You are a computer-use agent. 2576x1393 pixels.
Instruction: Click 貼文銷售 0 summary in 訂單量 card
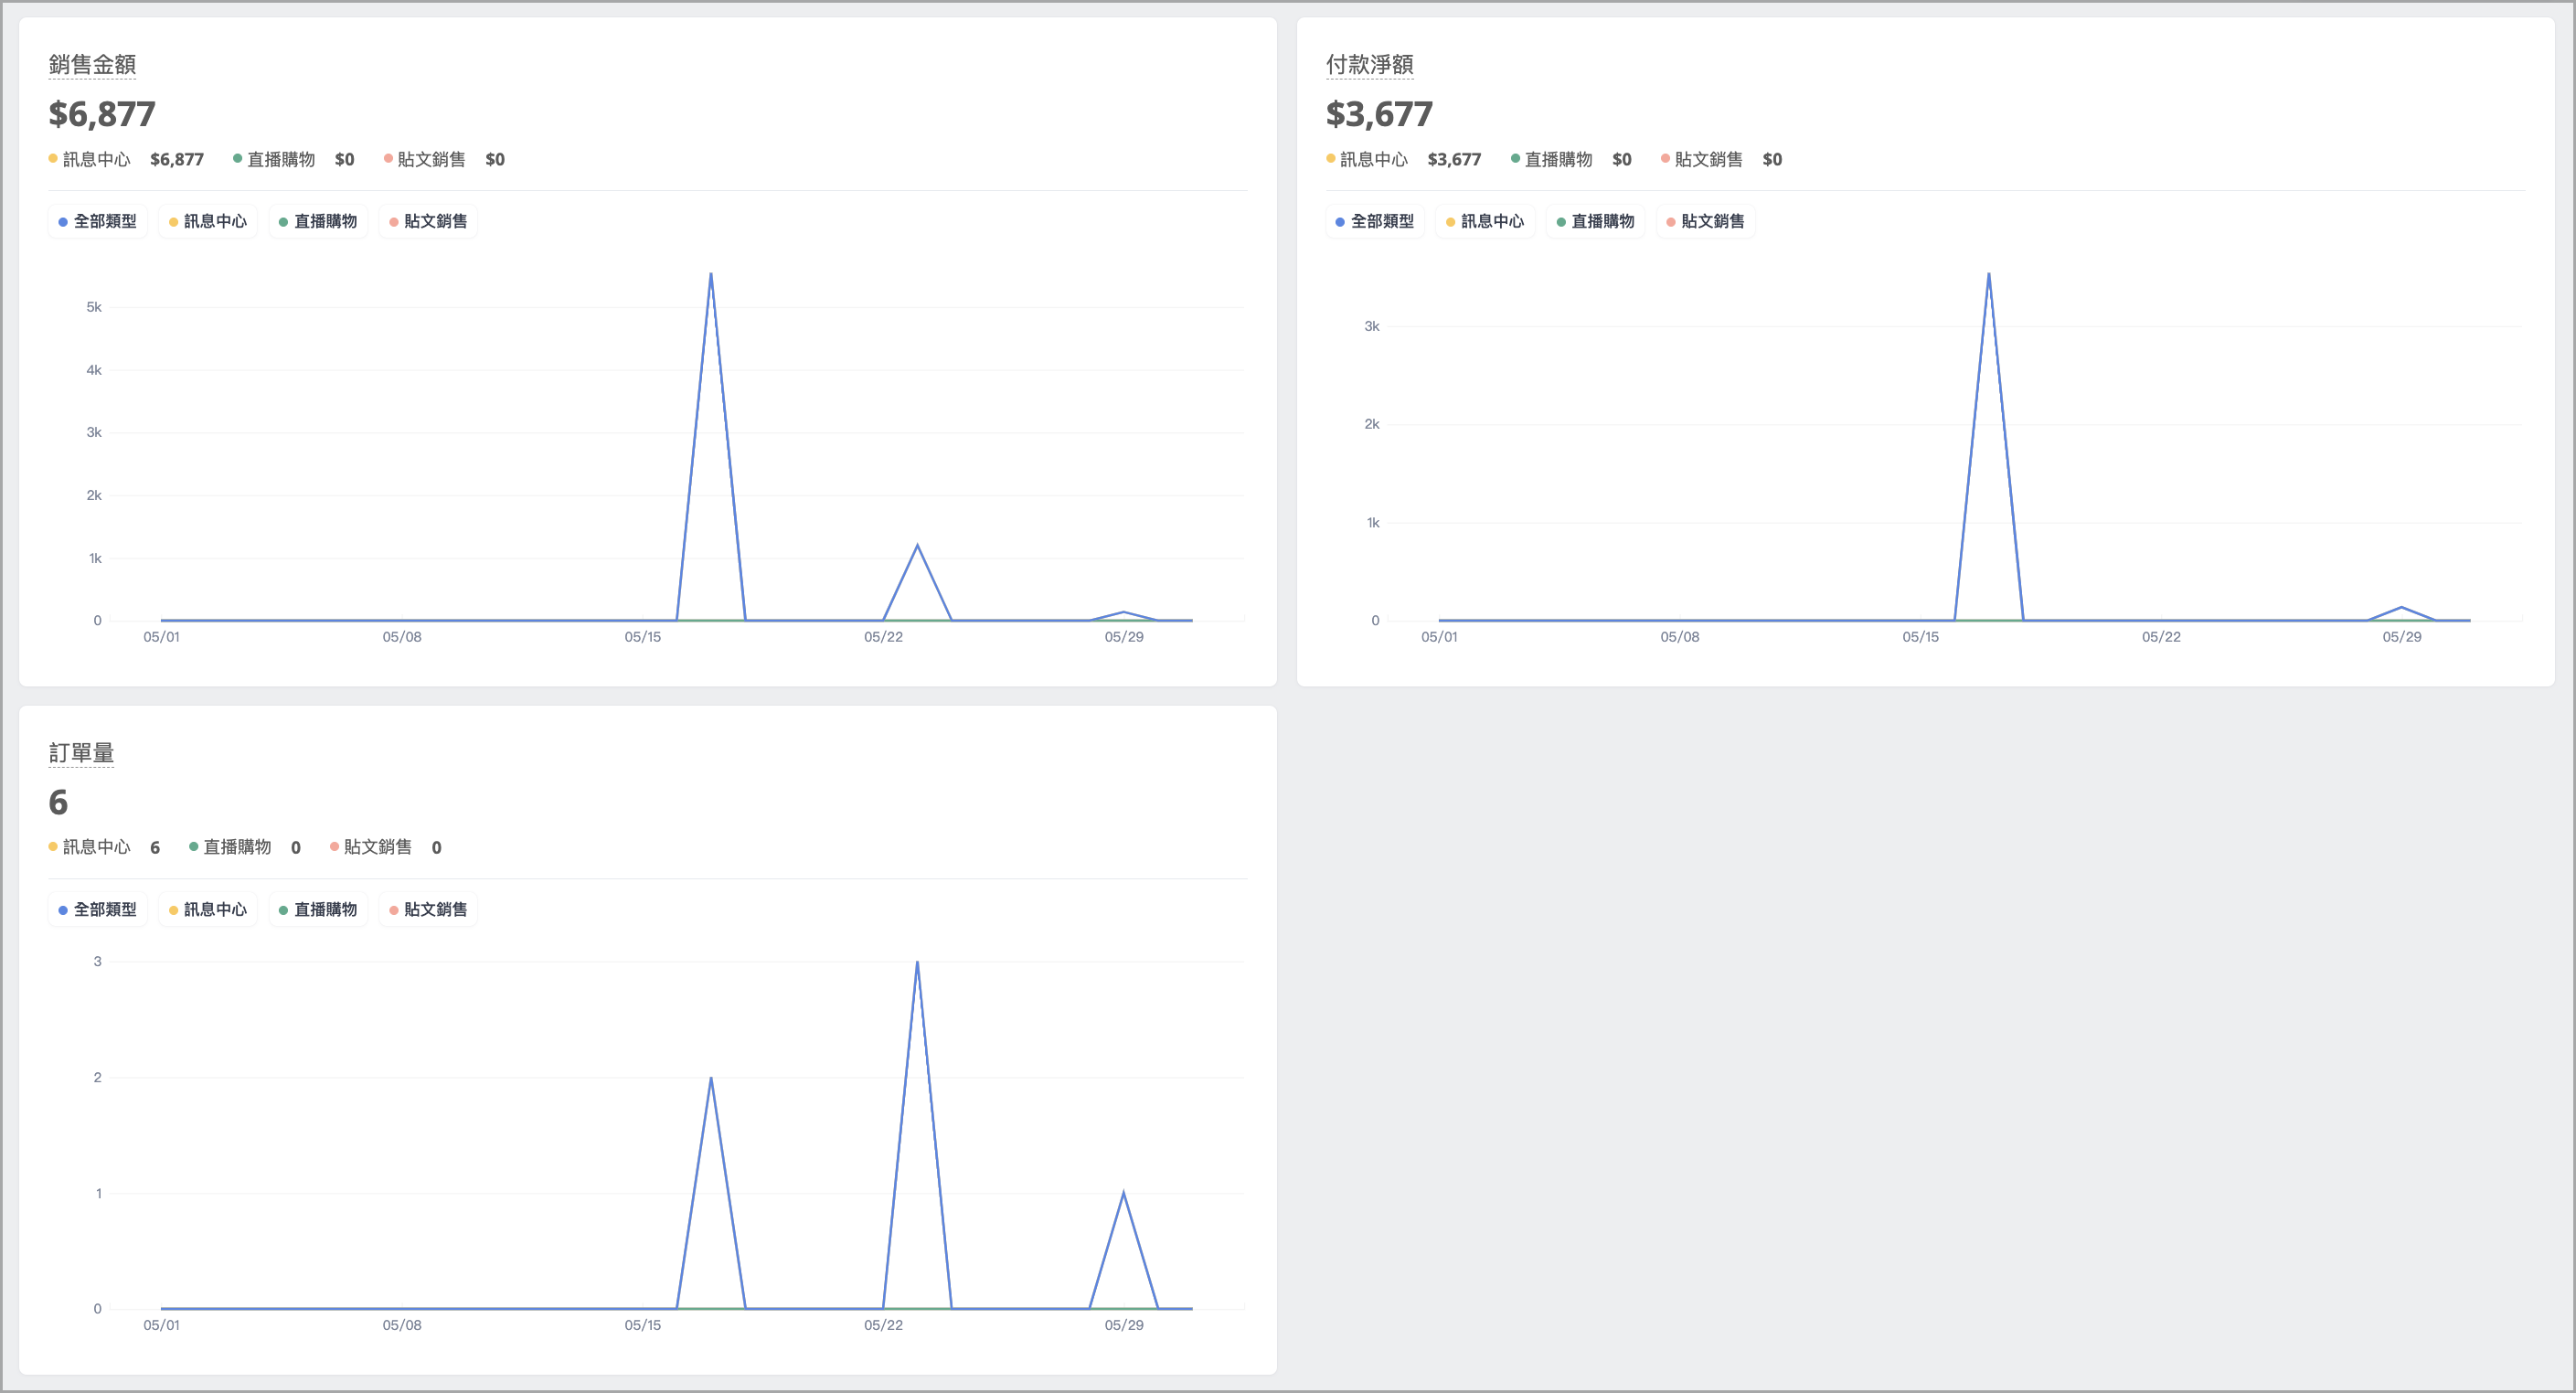386,847
